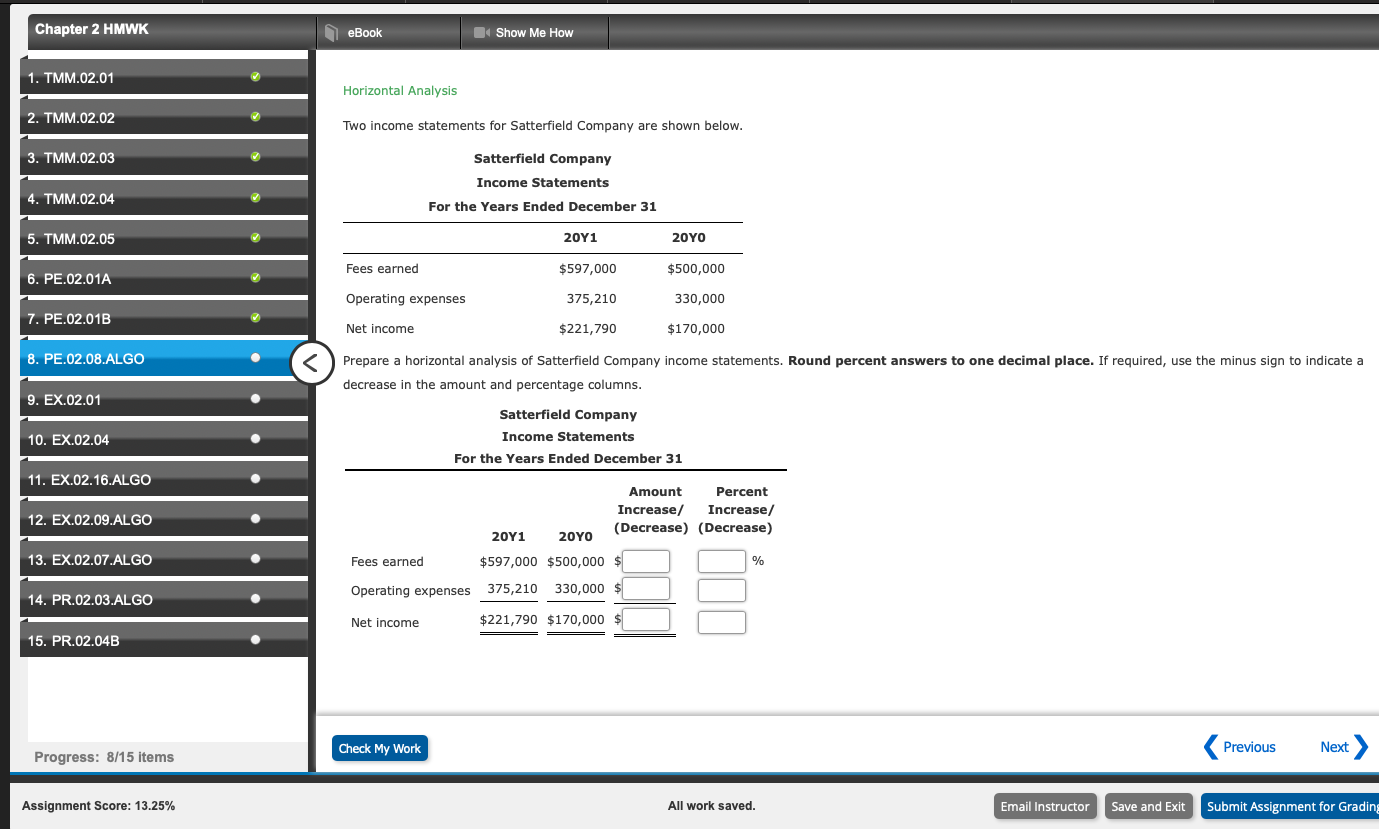Click the Check My Work button
Screen dimensions: 1379x829
pyautogui.click(x=380, y=748)
